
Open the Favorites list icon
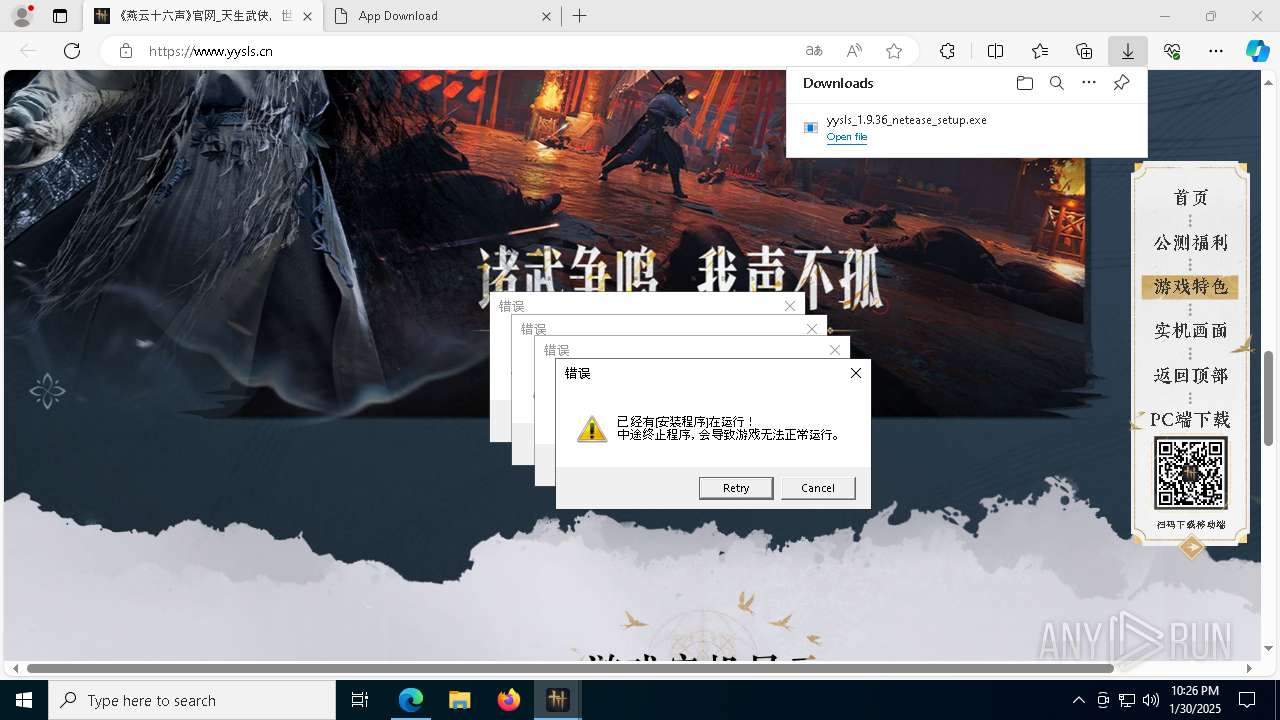pyautogui.click(x=1040, y=51)
